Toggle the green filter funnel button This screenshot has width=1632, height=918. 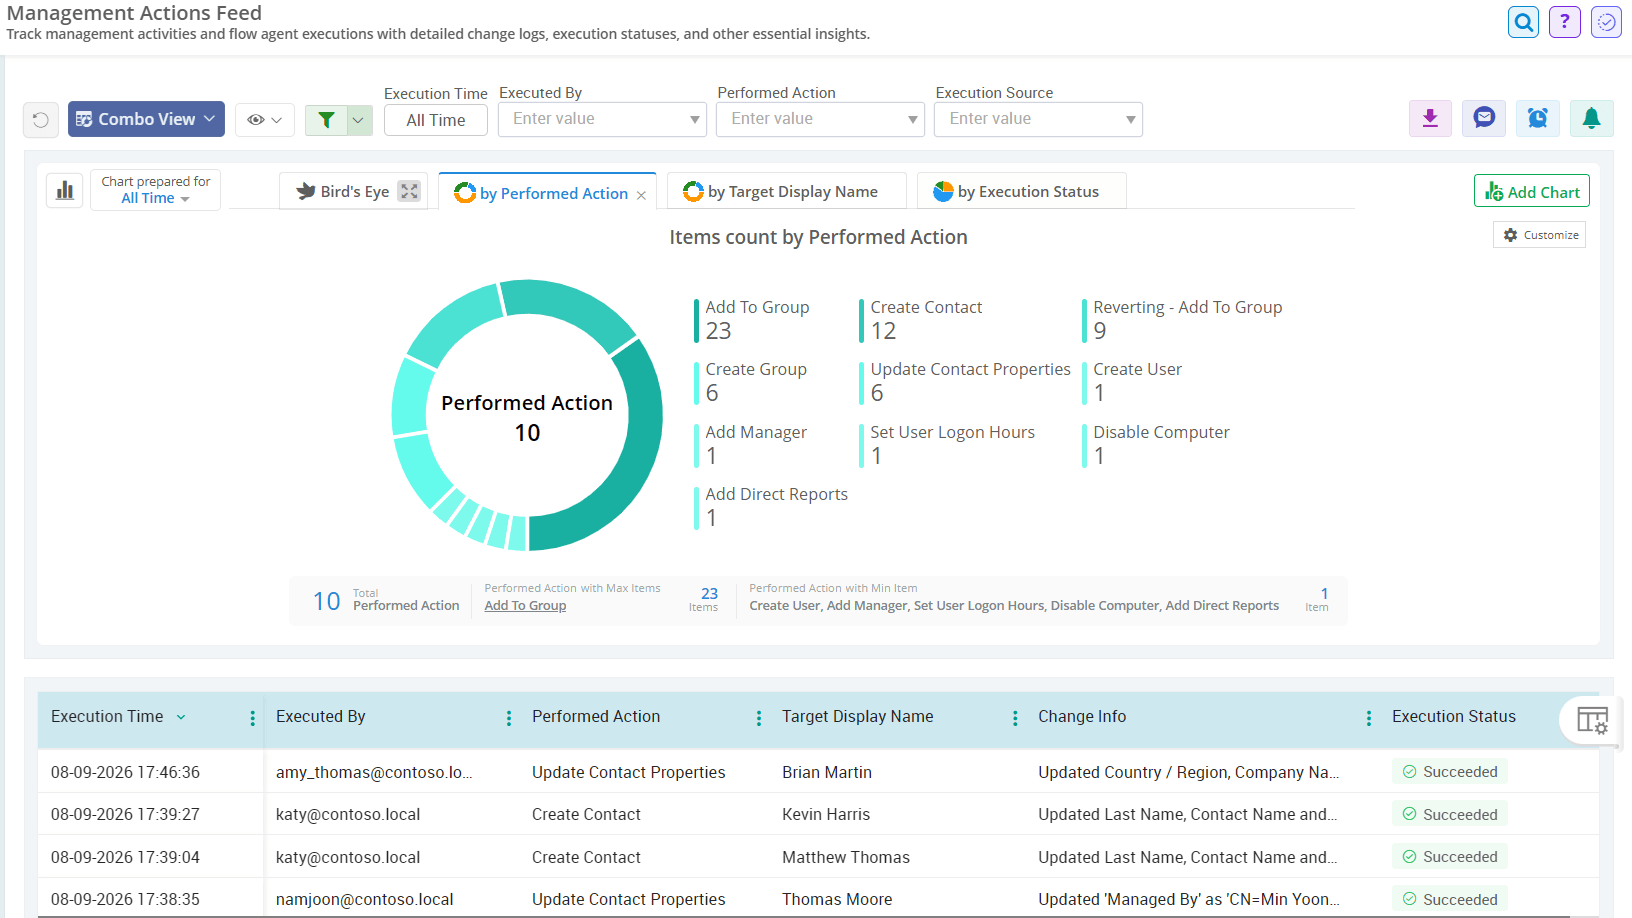[326, 120]
